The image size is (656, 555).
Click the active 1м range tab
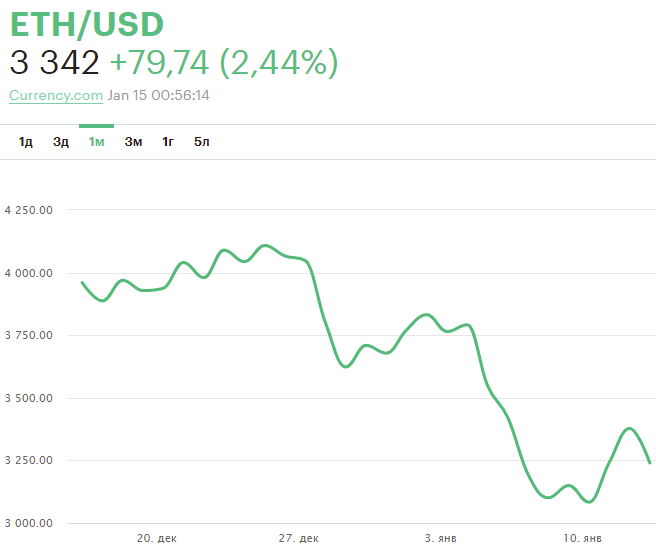pyautogui.click(x=97, y=142)
